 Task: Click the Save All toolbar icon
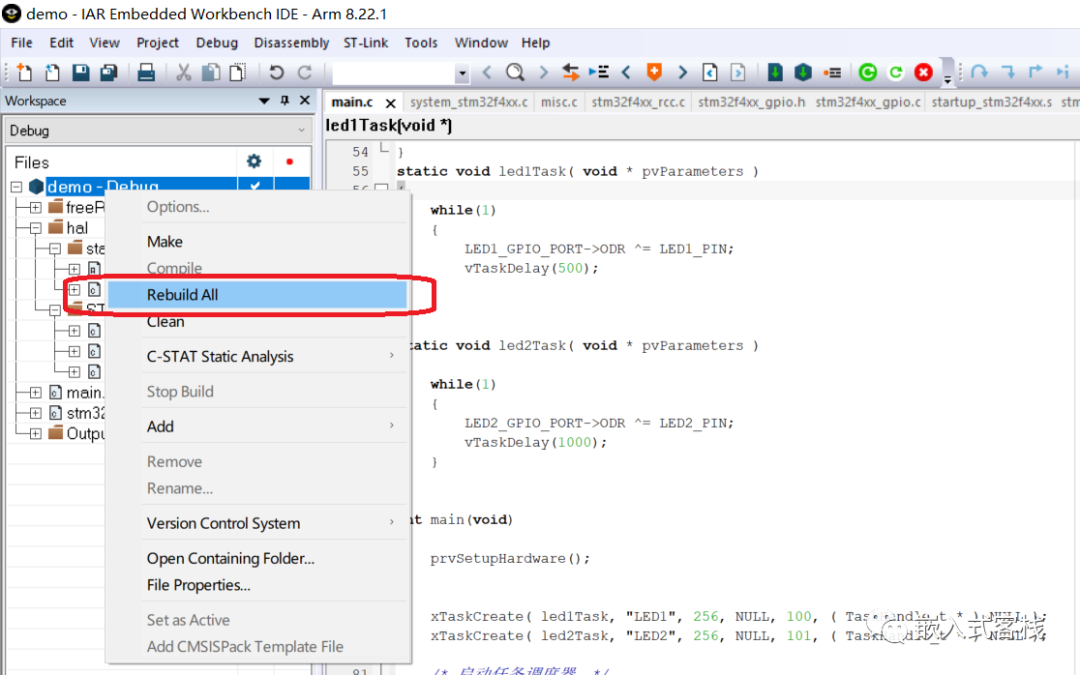109,72
